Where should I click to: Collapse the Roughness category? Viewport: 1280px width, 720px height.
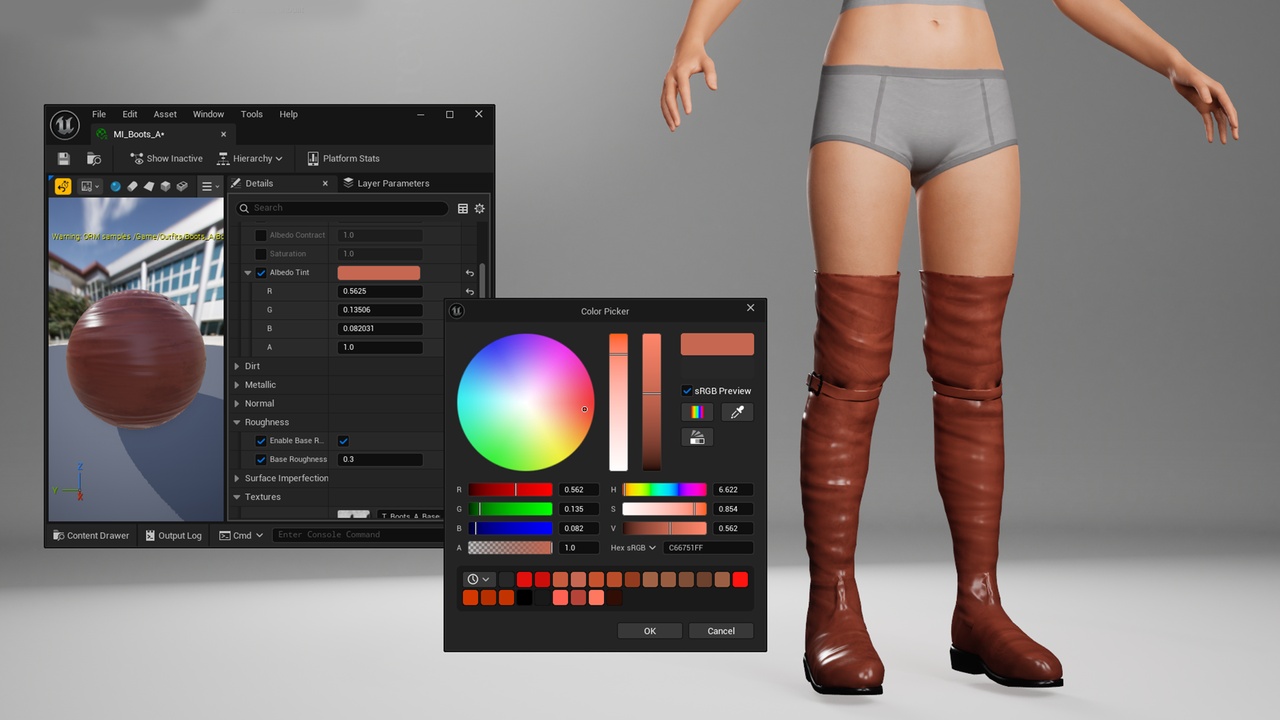tap(237, 422)
